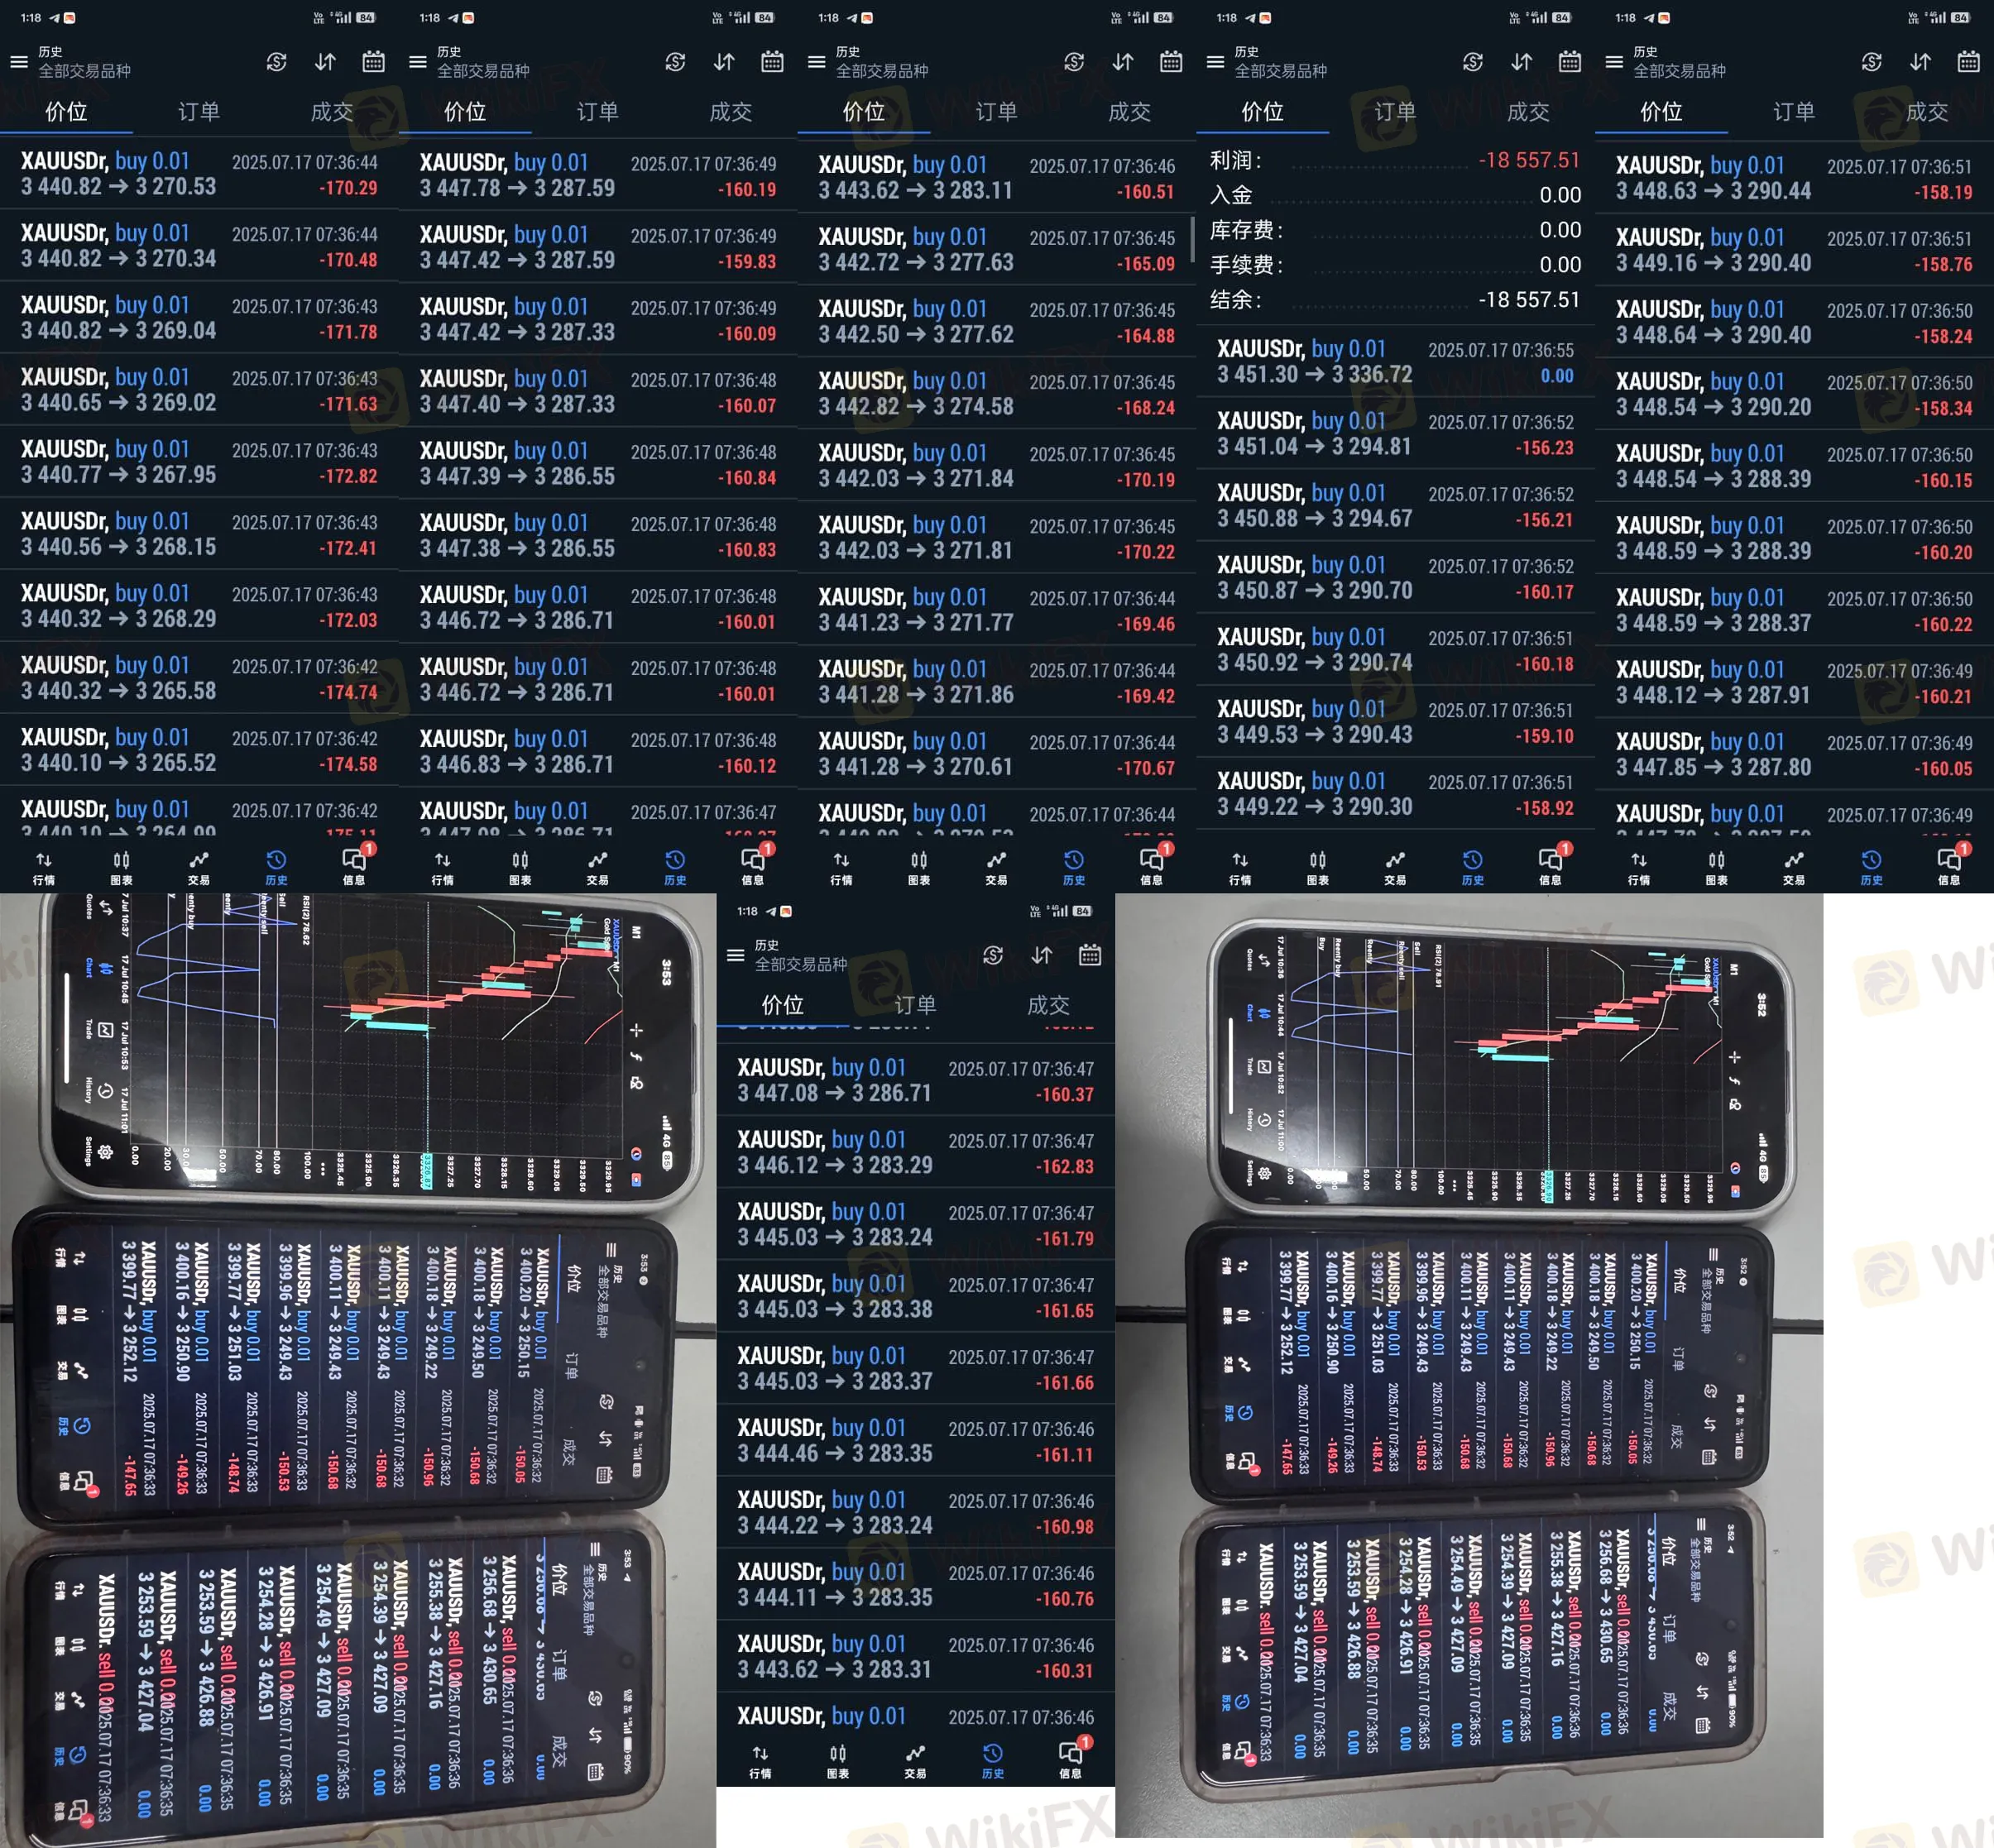The height and width of the screenshot is (1848, 1994).
Task: Tap 交易 trade icon beneath the -160.31 trade list
Action: pos(914,1760)
